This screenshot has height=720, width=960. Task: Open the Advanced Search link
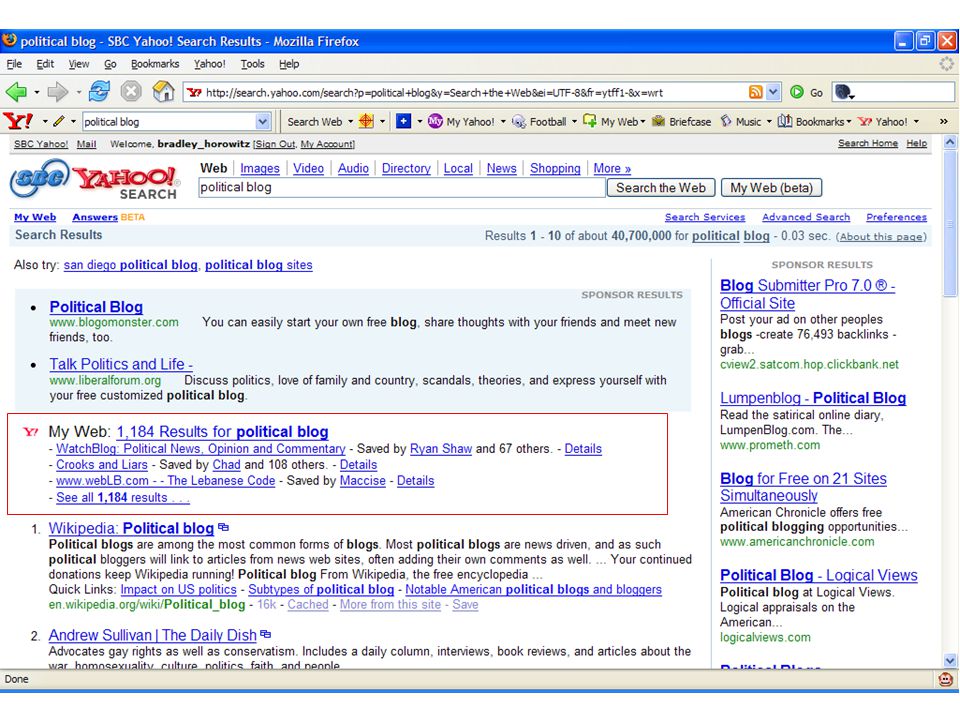tap(806, 217)
